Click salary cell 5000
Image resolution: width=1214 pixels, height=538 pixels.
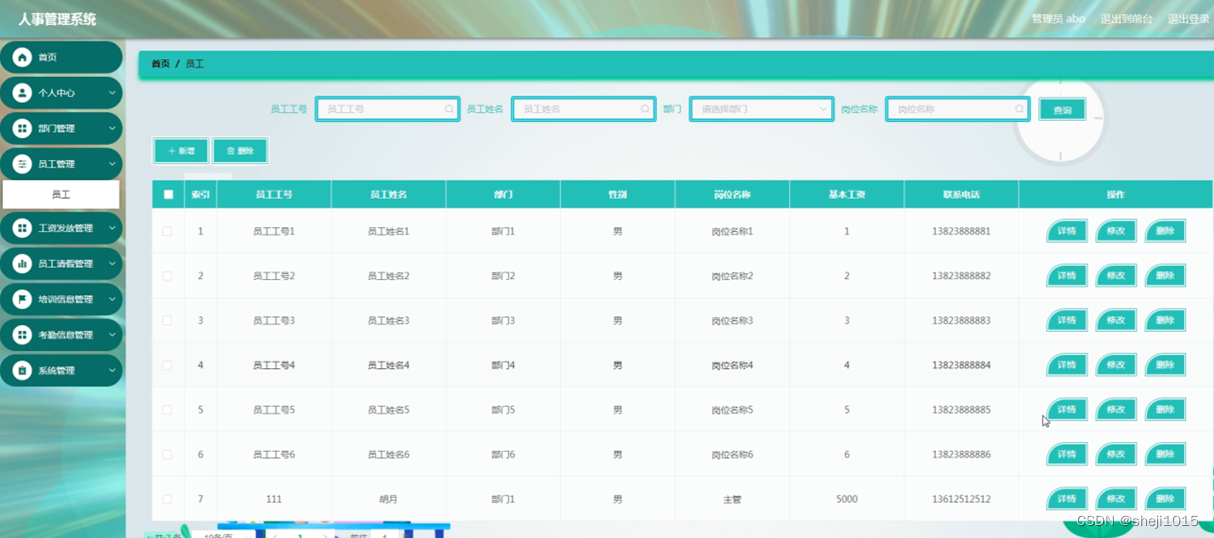point(847,499)
